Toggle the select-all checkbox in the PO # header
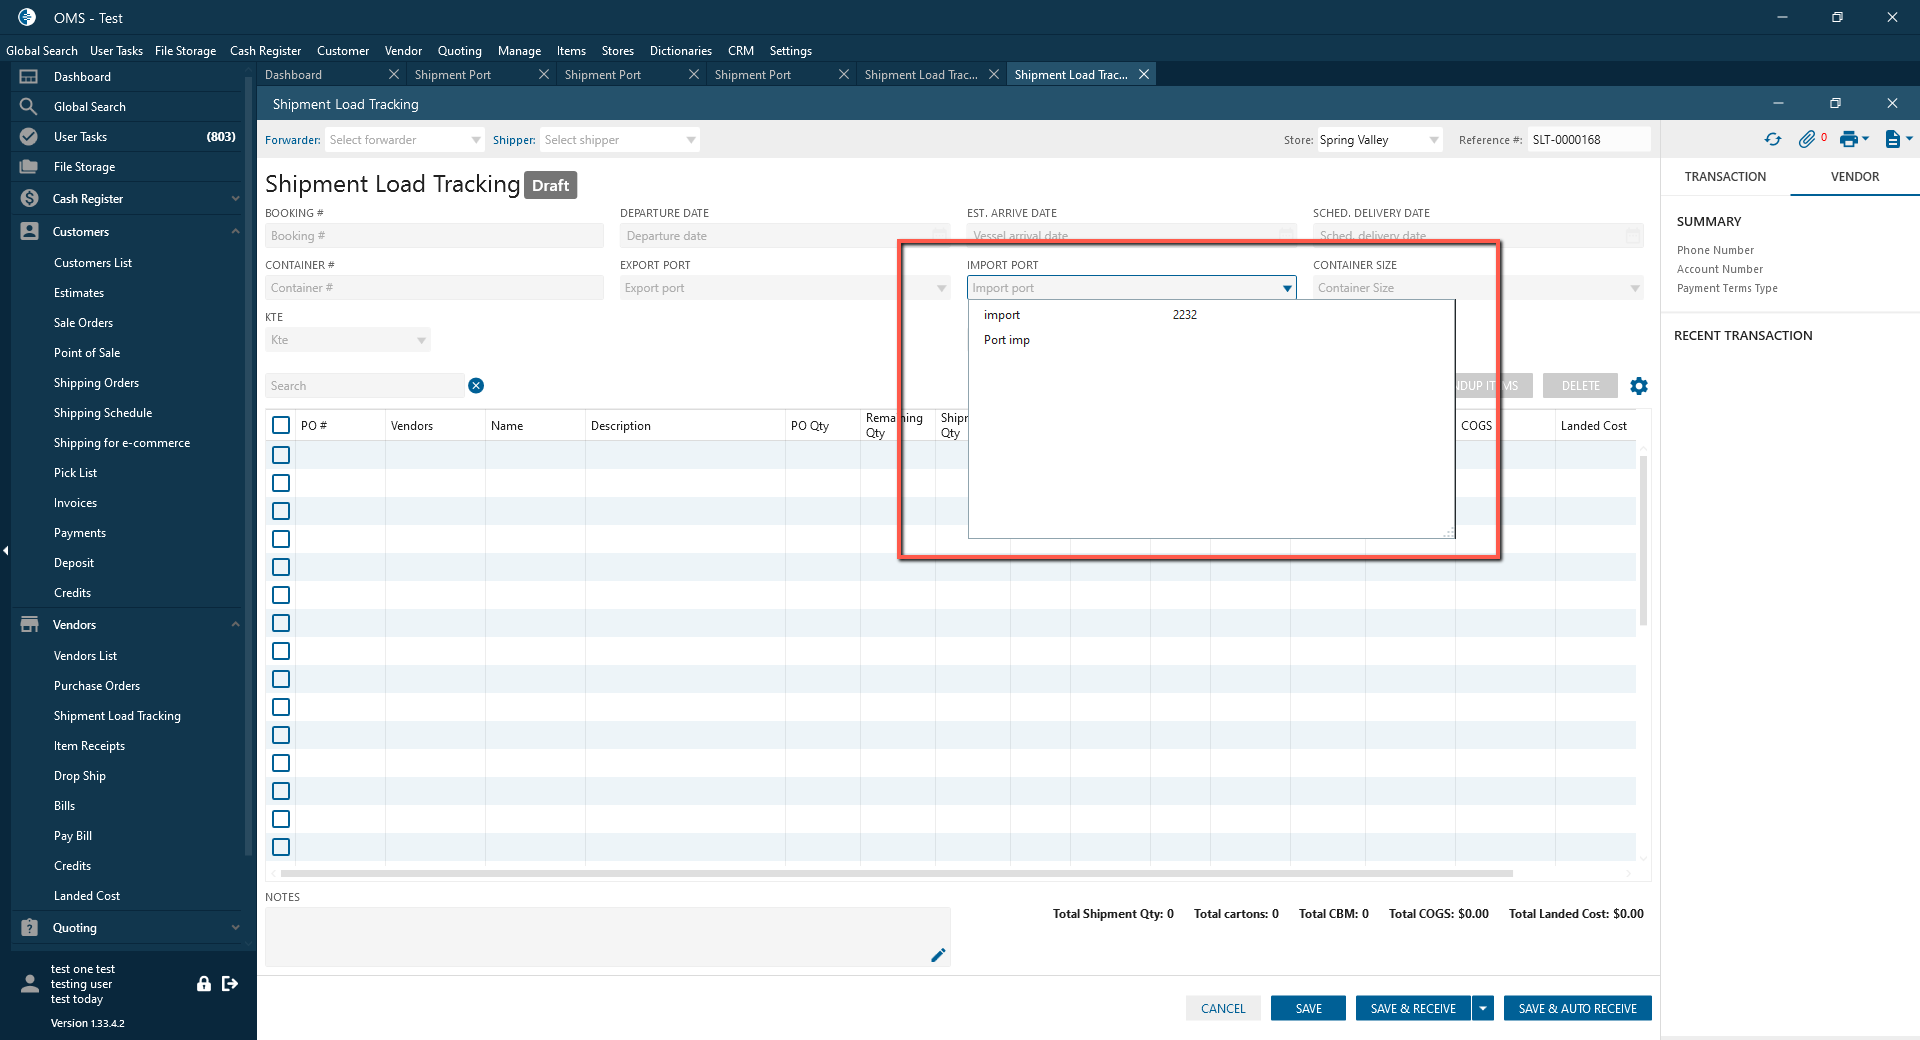The width and height of the screenshot is (1920, 1040). (x=281, y=425)
